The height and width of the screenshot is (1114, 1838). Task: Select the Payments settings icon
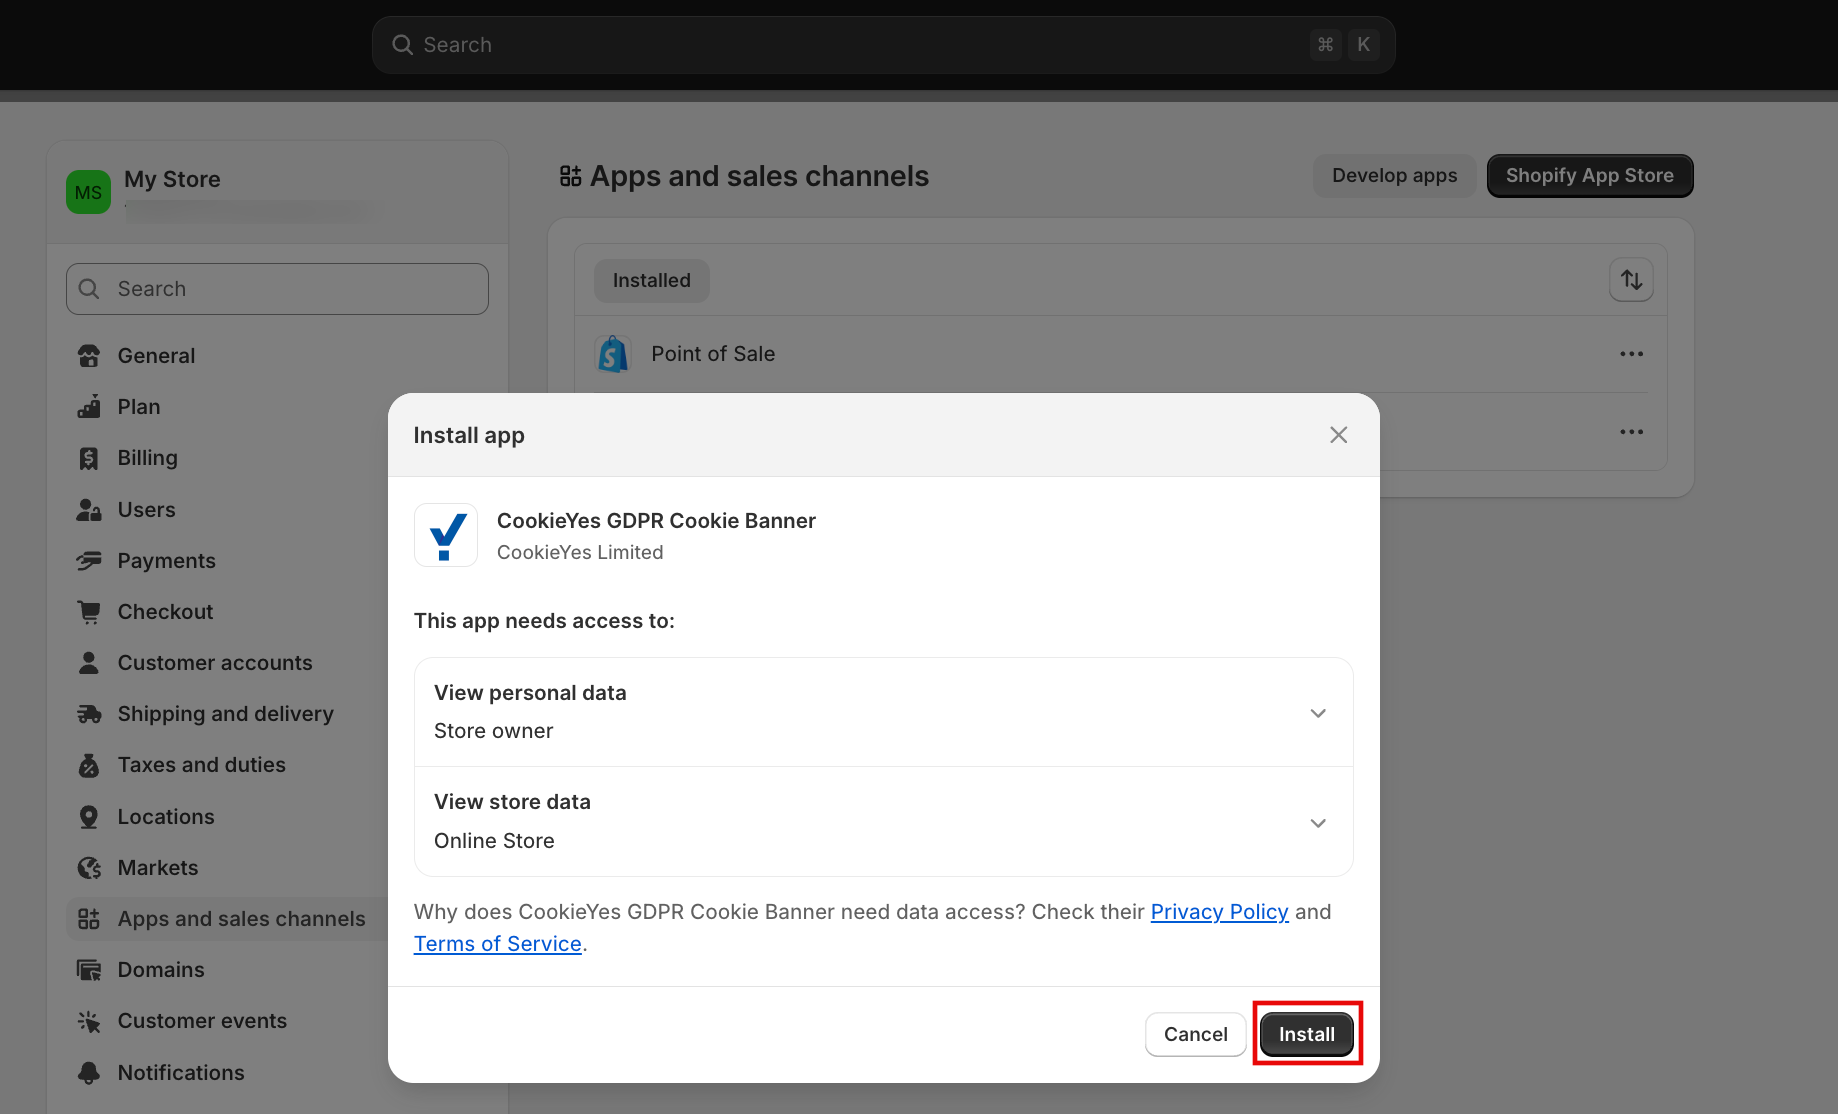[89, 560]
